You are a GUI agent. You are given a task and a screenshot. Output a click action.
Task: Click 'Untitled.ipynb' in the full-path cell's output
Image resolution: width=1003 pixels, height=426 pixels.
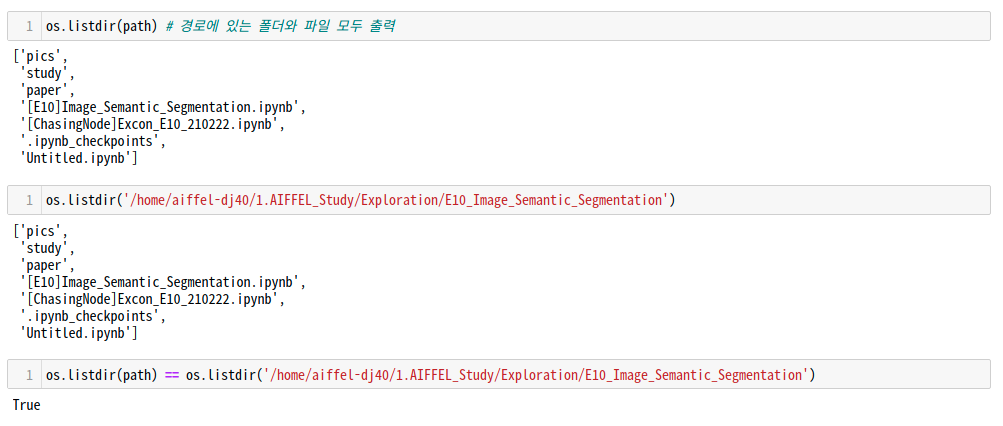pyautogui.click(x=75, y=333)
